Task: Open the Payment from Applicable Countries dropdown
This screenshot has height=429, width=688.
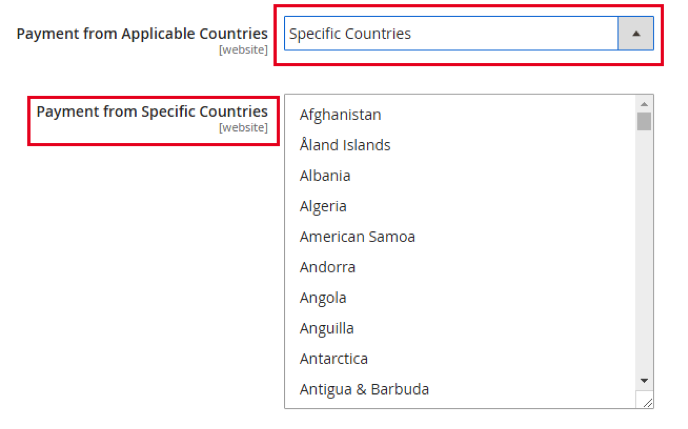Action: (x=450, y=34)
